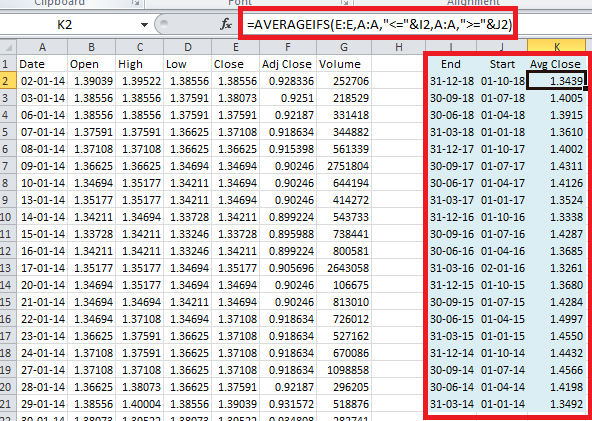Viewport: 592px width, 421px height.
Task: Select Adj Close cell 0.928336
Action: [288, 81]
